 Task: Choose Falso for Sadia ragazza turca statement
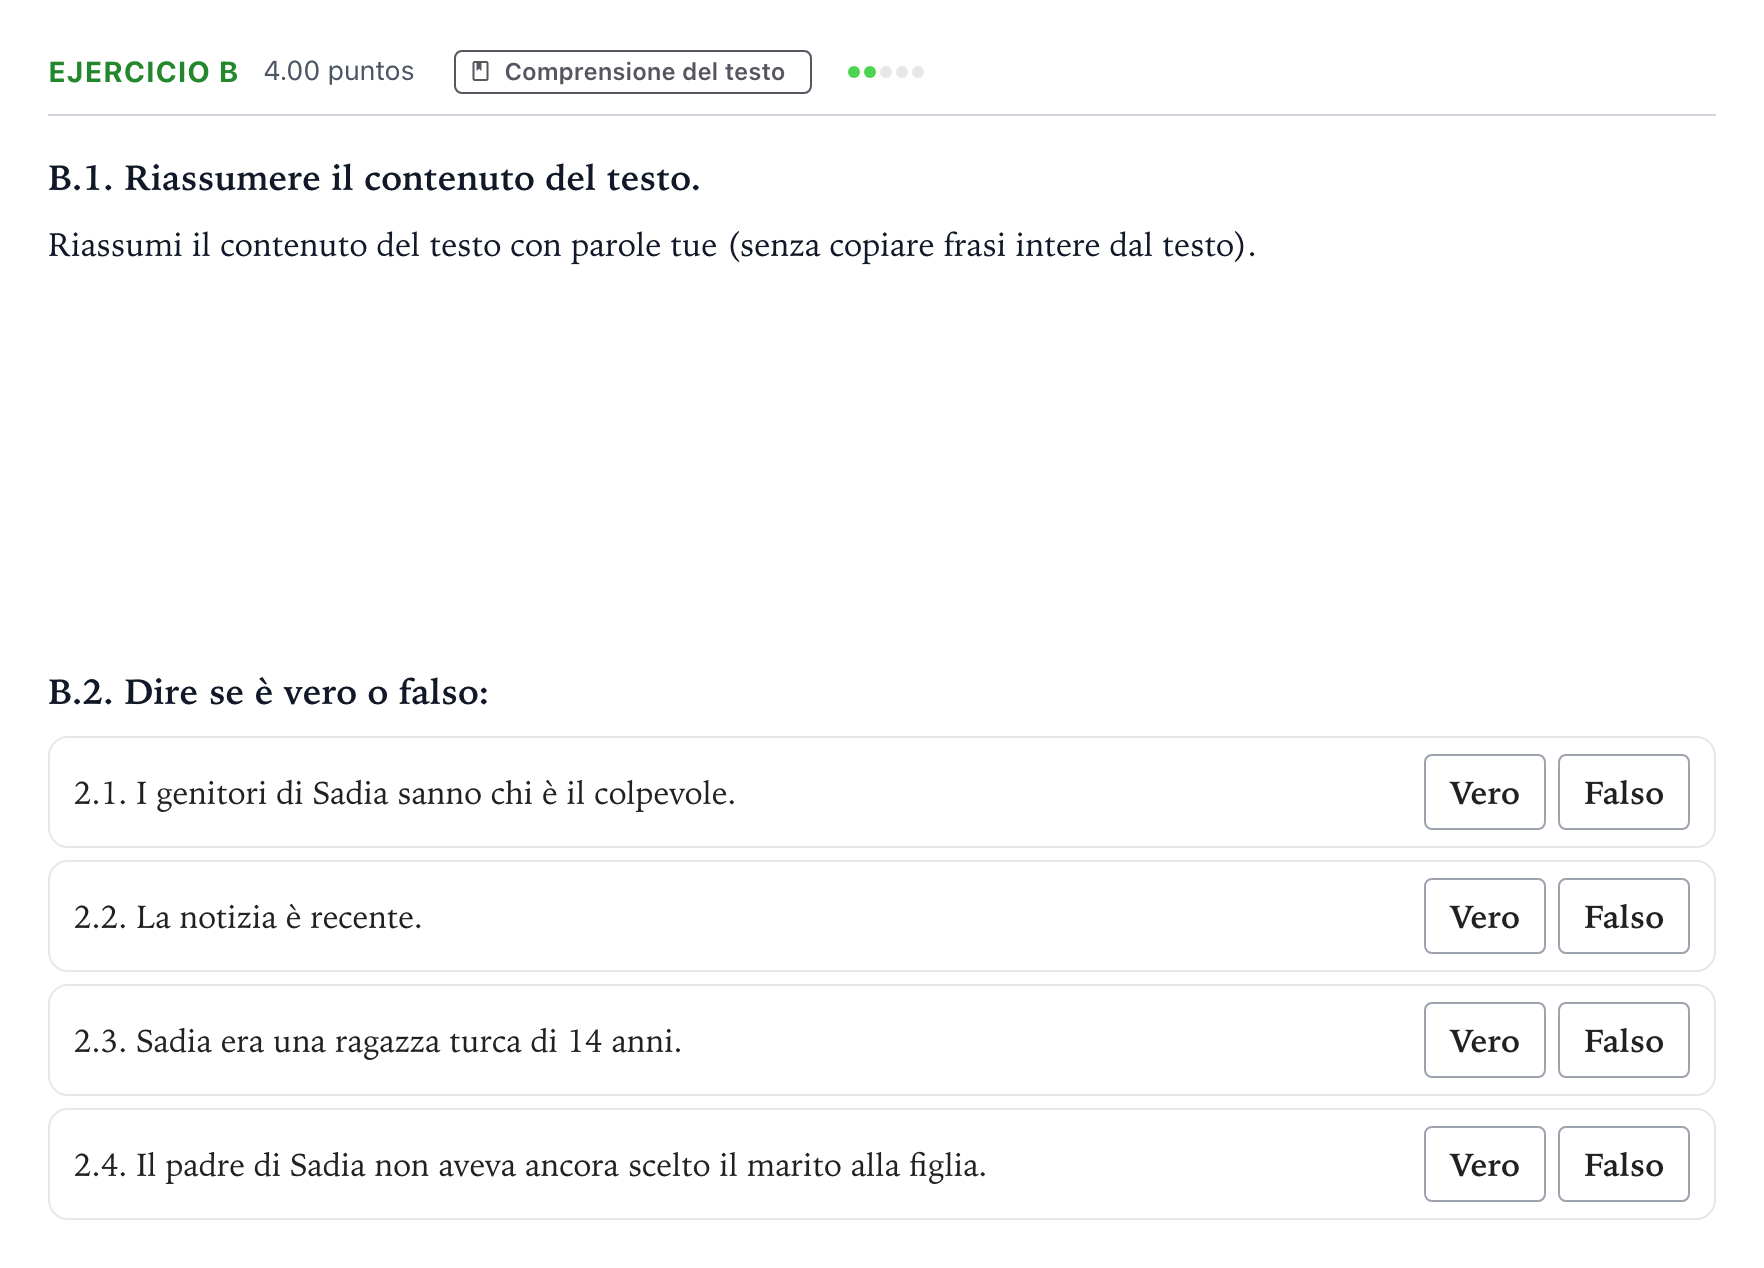1623,1040
